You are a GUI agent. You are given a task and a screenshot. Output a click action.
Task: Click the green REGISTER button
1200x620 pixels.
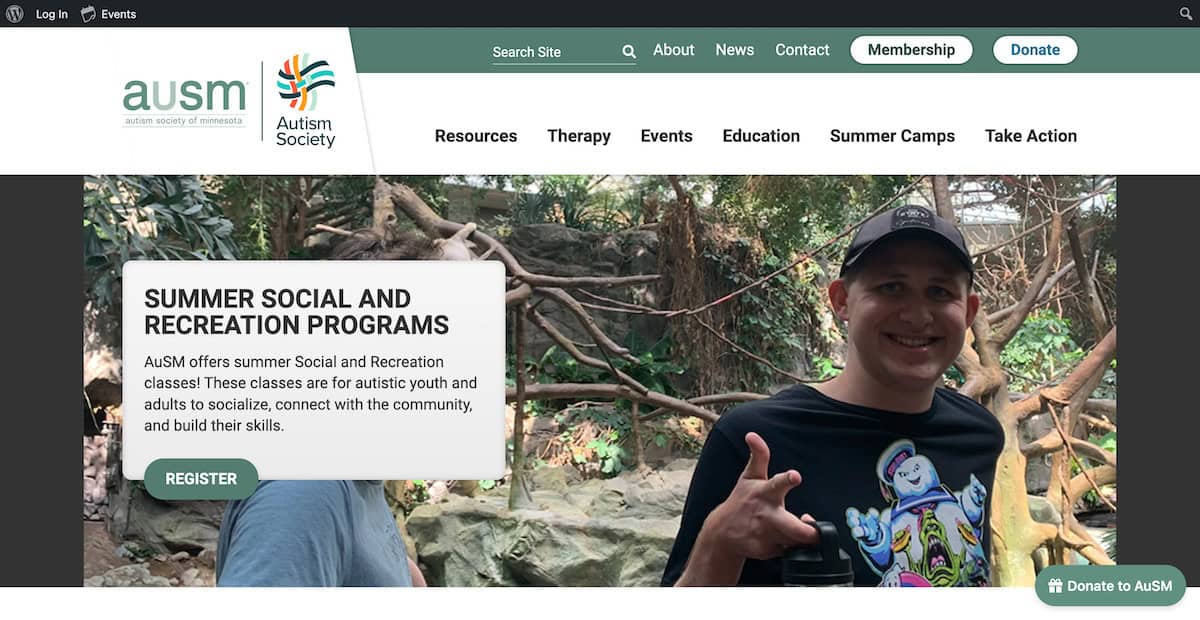[x=201, y=479]
